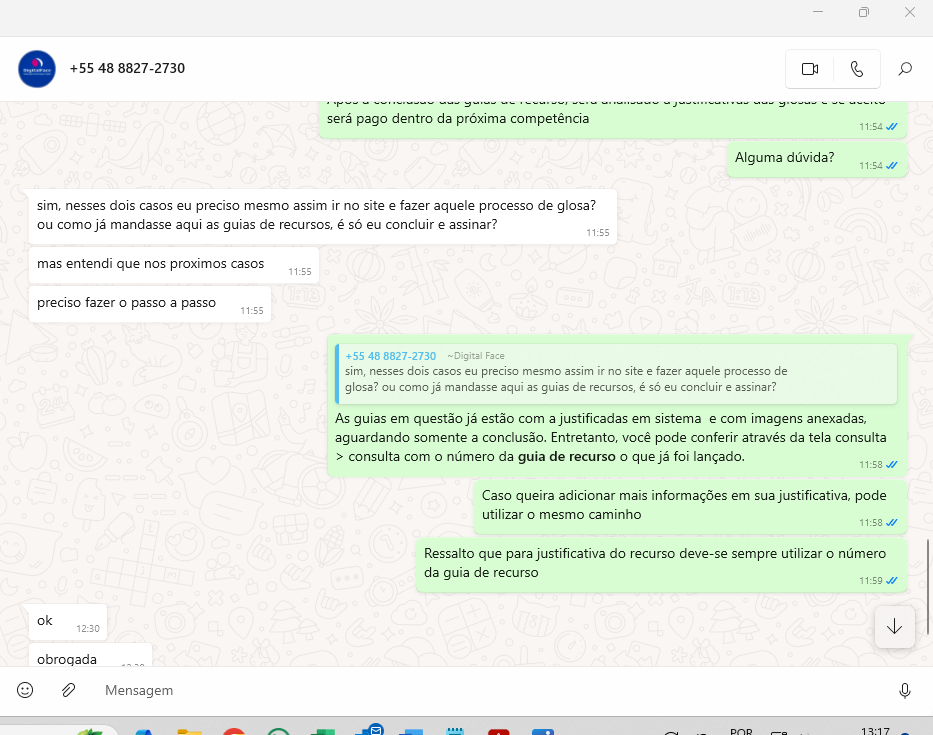Select received message 'sim, nesses dois casos' at 11:55
This screenshot has height=735, width=933.
point(323,217)
